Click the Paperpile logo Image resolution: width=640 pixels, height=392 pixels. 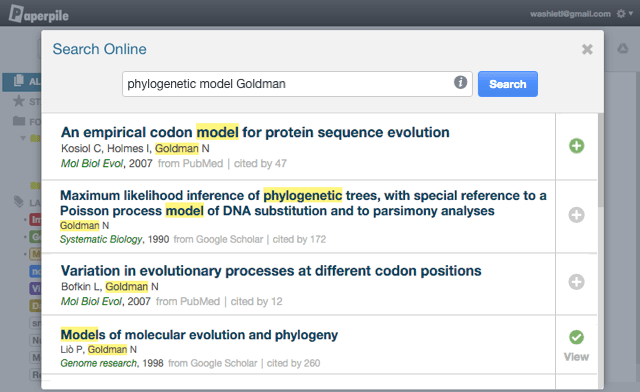[x=39, y=13]
